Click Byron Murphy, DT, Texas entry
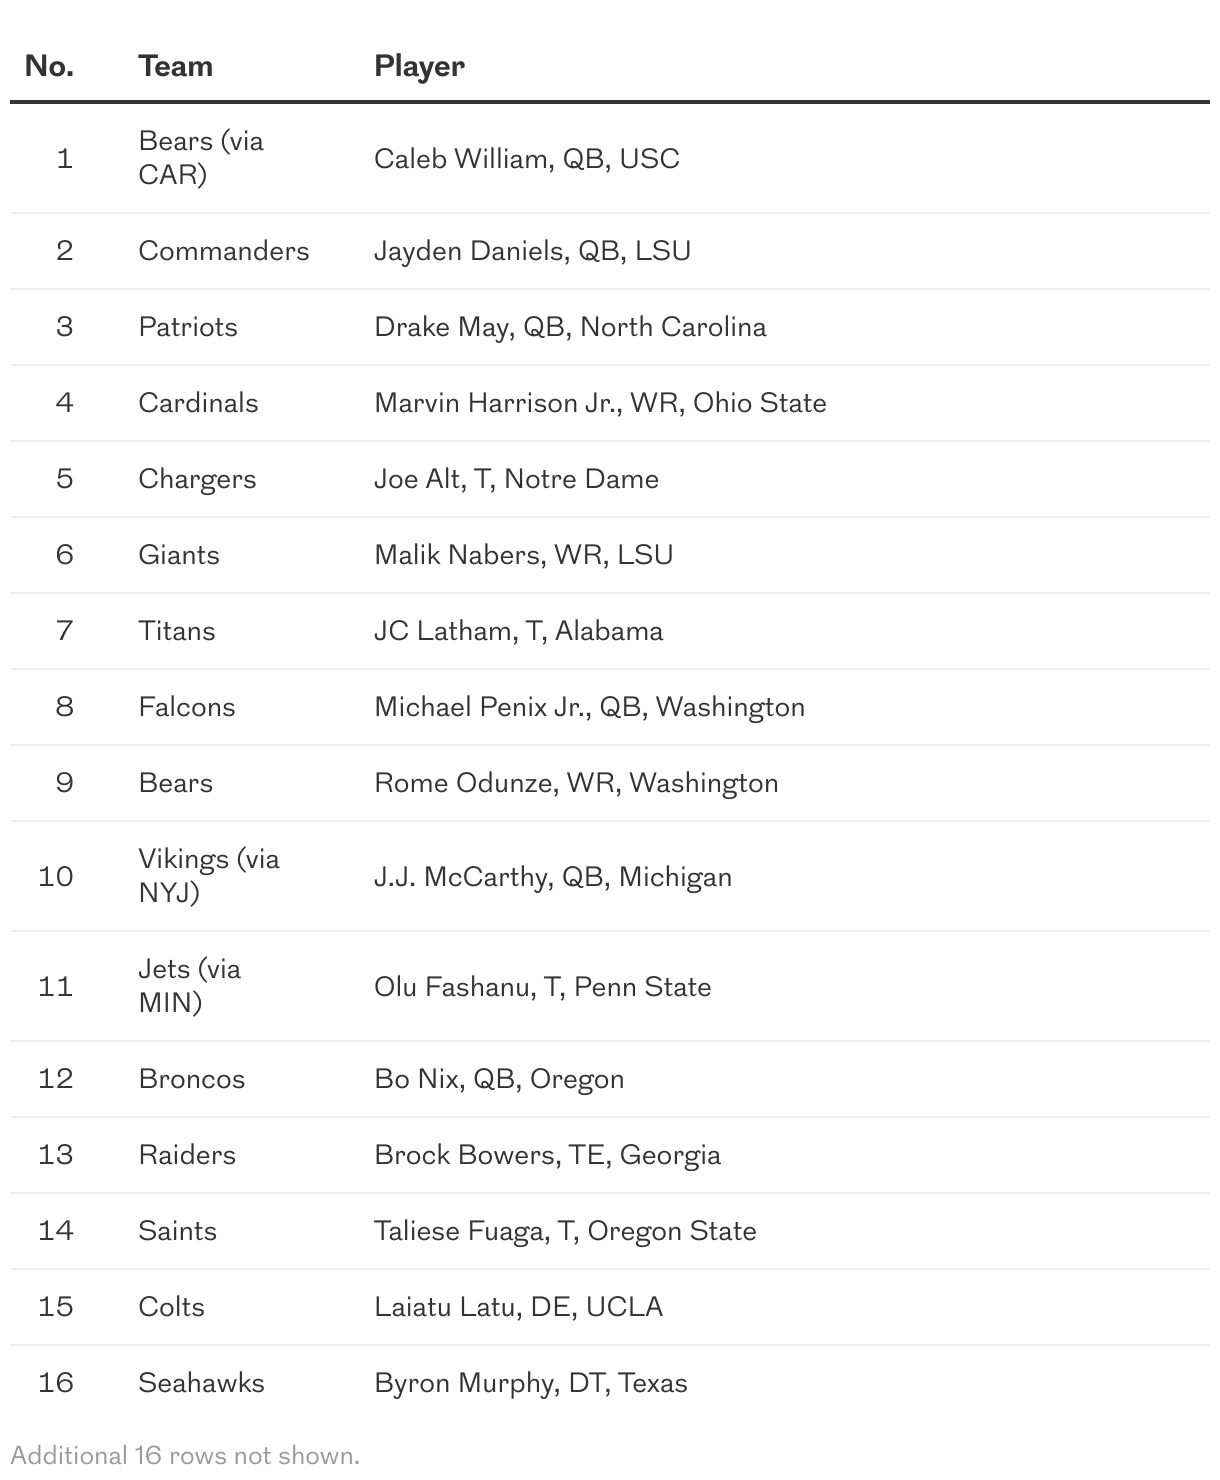The image size is (1220, 1480). (530, 1383)
